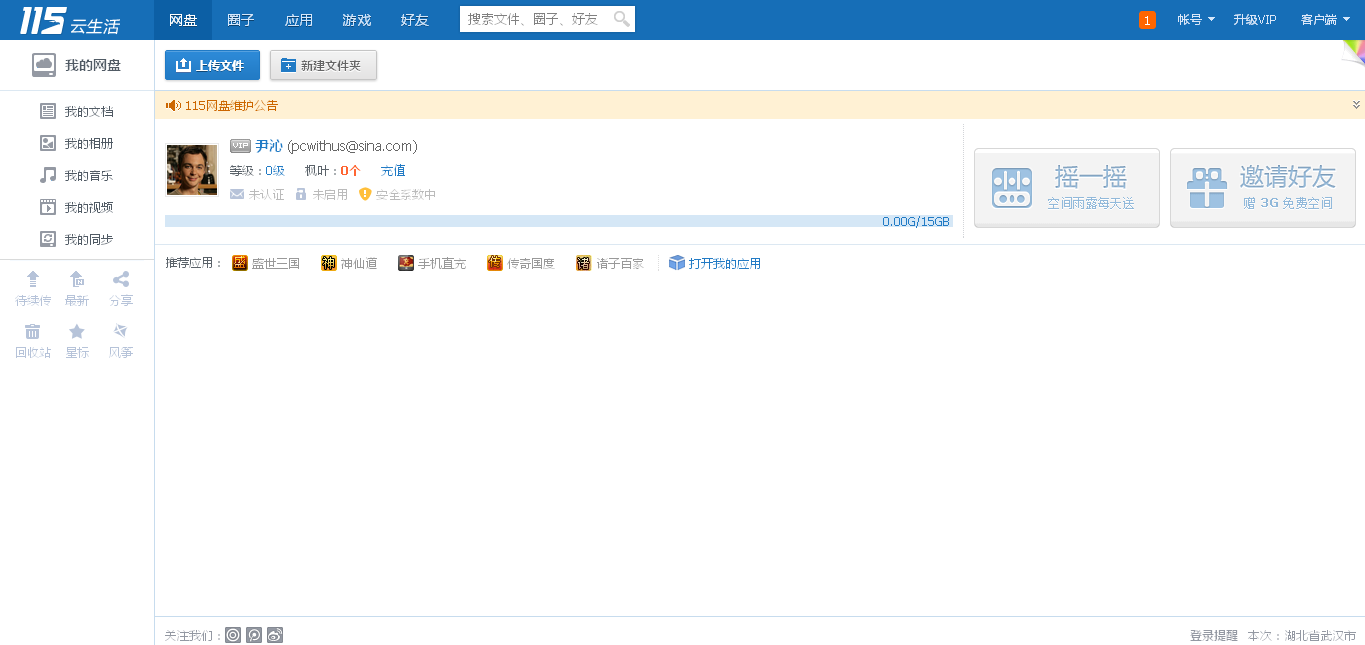This screenshot has height=645, width=1365.
Task: Click the second follow-us social icon
Action: (254, 635)
